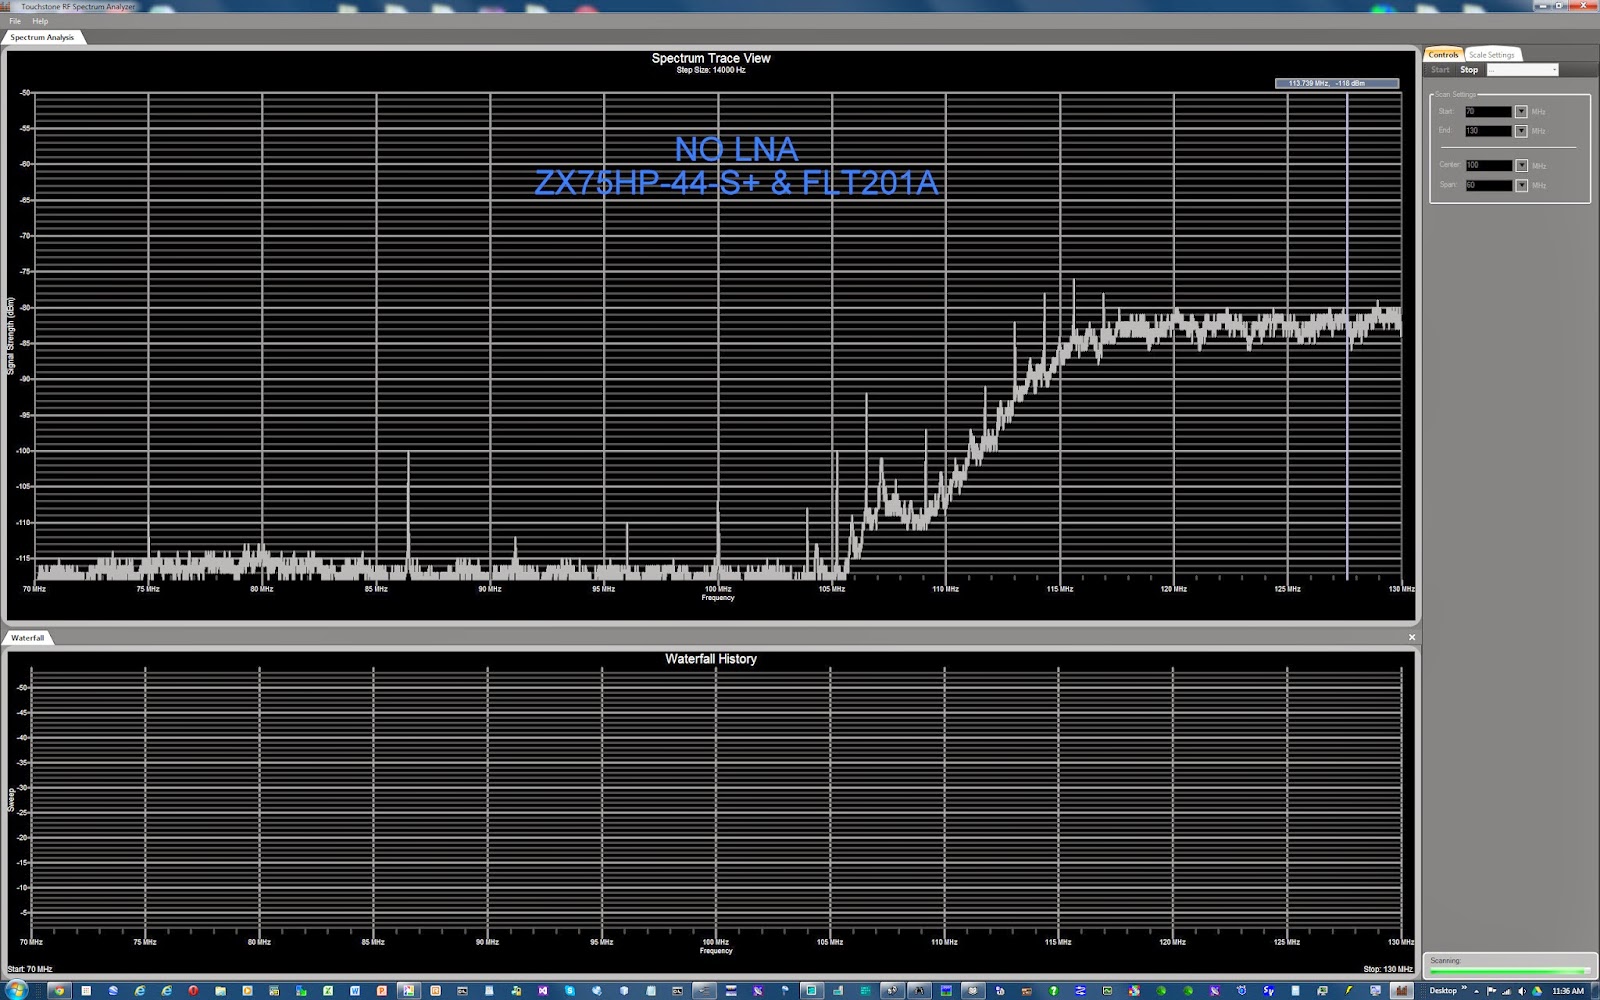Viewport: 1600px width, 1000px height.
Task: Open the green help question-mark taskbar icon
Action: click(x=1053, y=991)
